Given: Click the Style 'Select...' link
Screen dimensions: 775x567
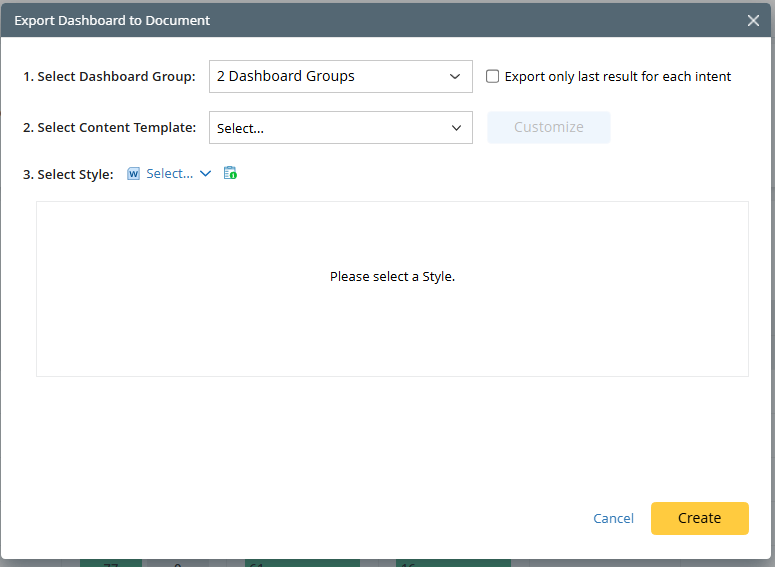Looking at the screenshot, I should pyautogui.click(x=169, y=174).
